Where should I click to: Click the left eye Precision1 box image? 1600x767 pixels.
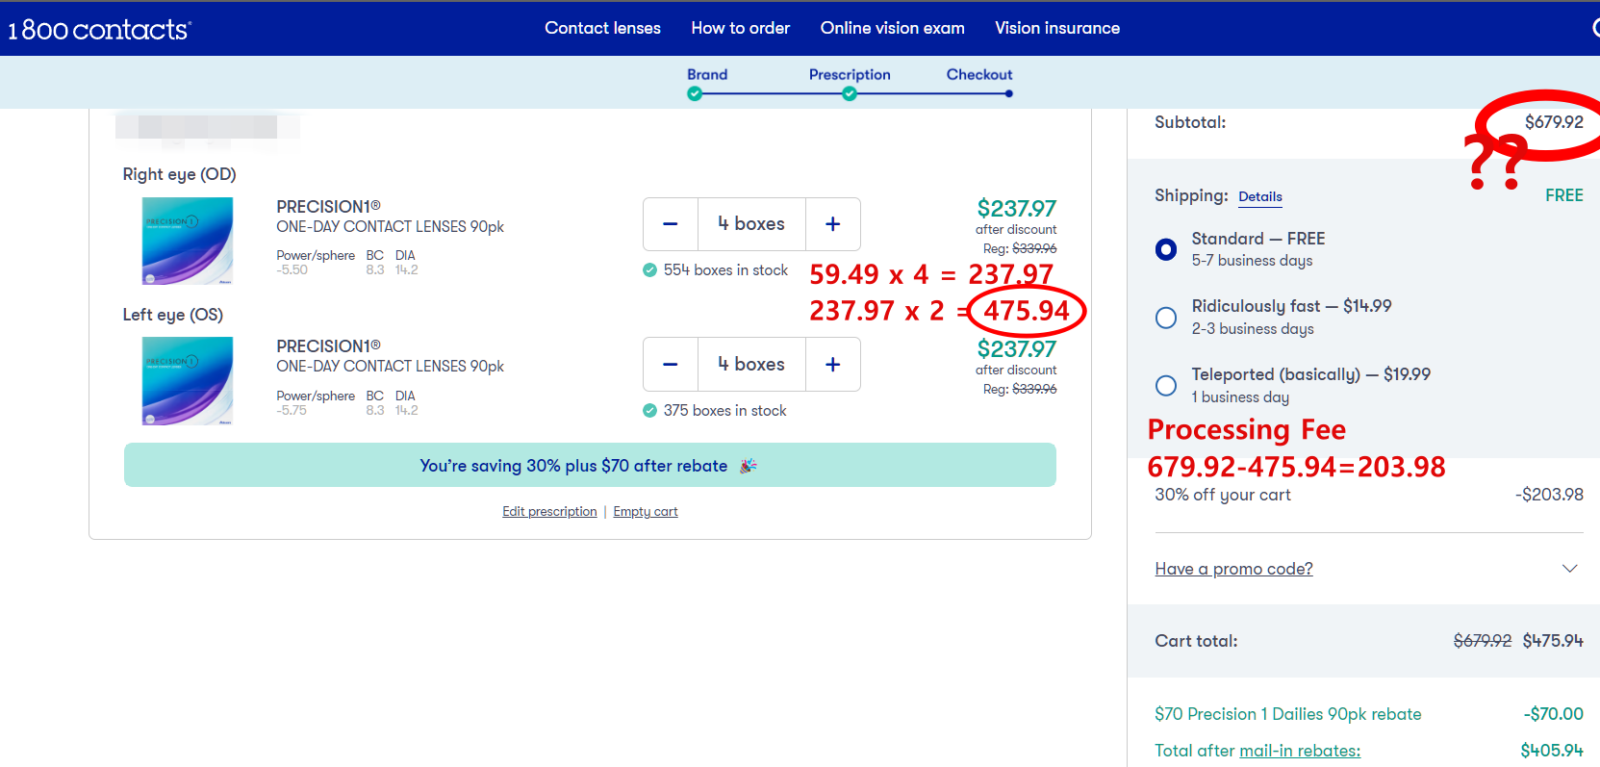[188, 381]
